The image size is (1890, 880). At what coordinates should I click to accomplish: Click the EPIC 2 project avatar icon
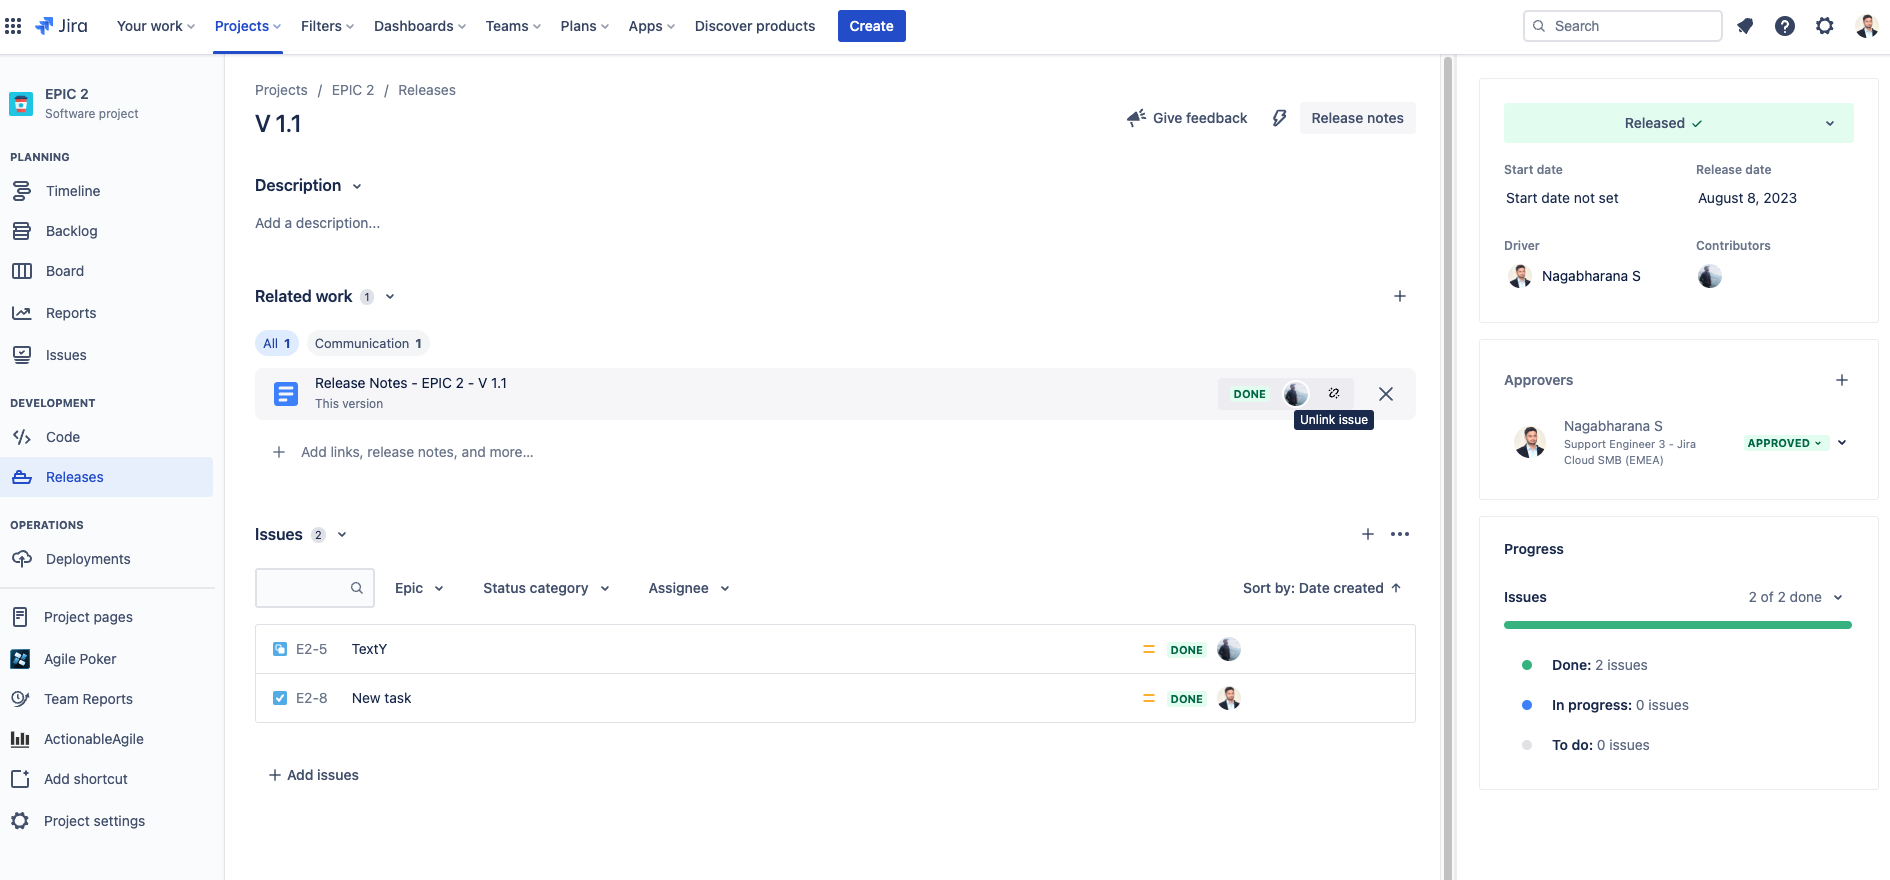click(x=21, y=103)
